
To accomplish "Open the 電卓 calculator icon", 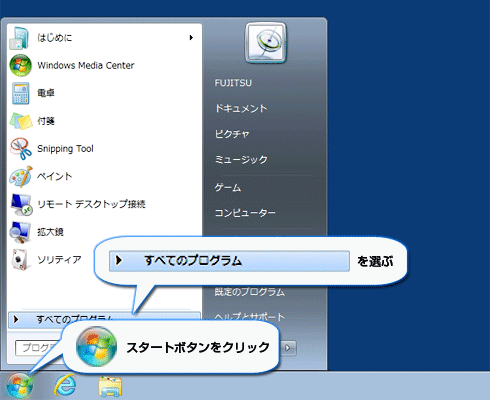I will click(21, 93).
